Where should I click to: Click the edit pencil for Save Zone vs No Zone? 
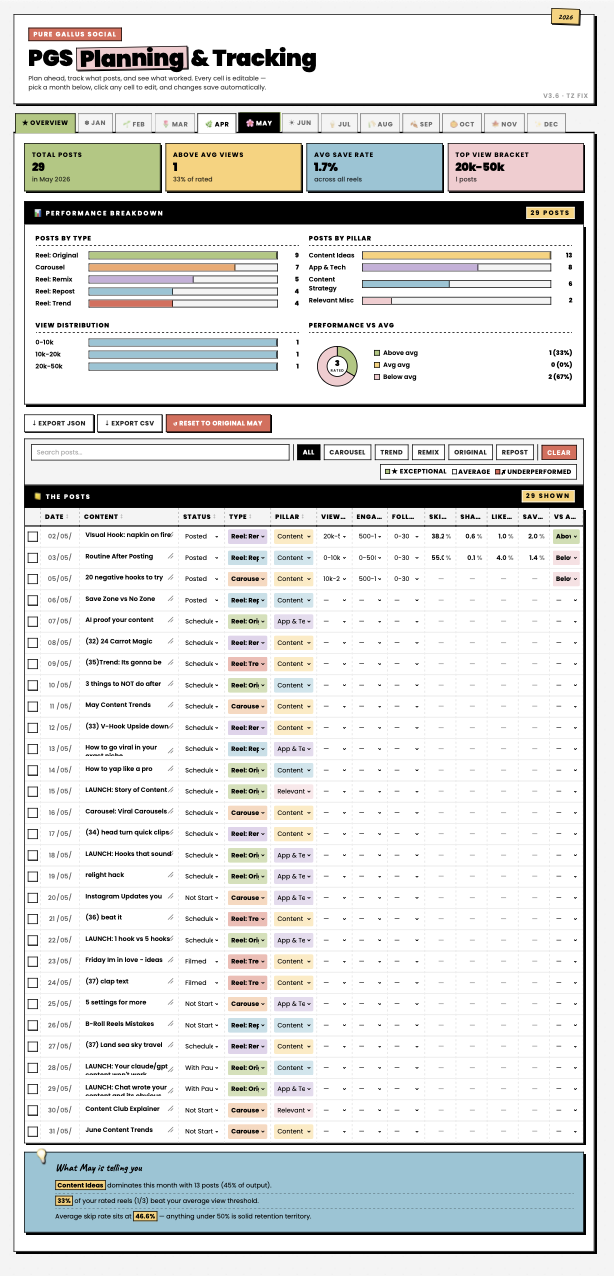click(171, 599)
